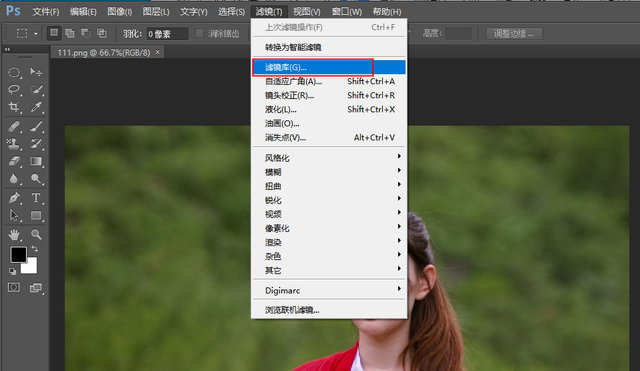Choose 自适应广角(A)... menu entry
The image size is (640, 371).
(x=329, y=81)
